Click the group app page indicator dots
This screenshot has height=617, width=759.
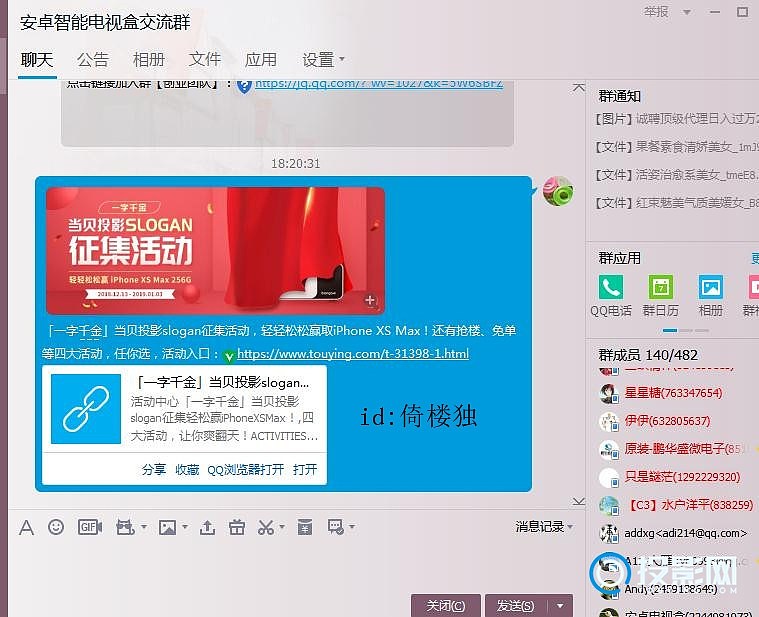click(686, 331)
